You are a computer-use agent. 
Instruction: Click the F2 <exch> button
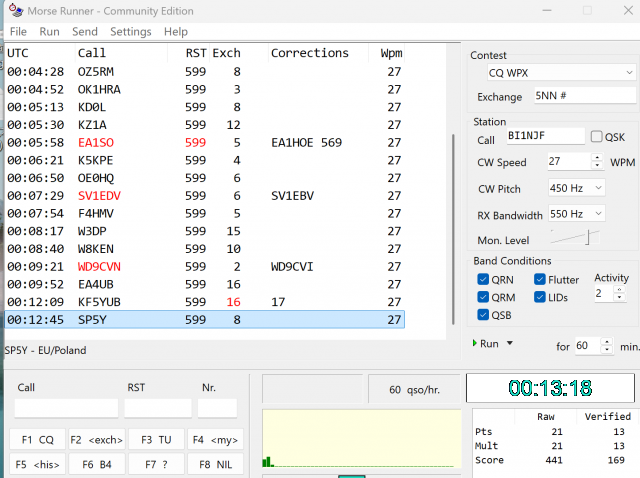pyautogui.click(x=97, y=440)
